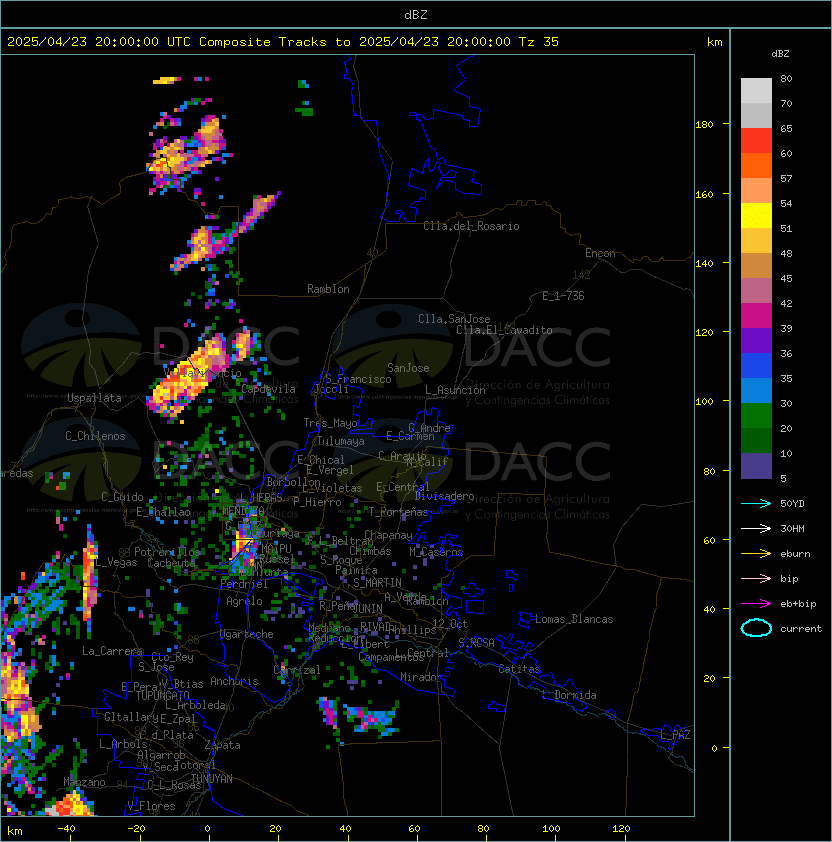
Task: Click the C_Chilenos place label
Action: pyautogui.click(x=95, y=436)
